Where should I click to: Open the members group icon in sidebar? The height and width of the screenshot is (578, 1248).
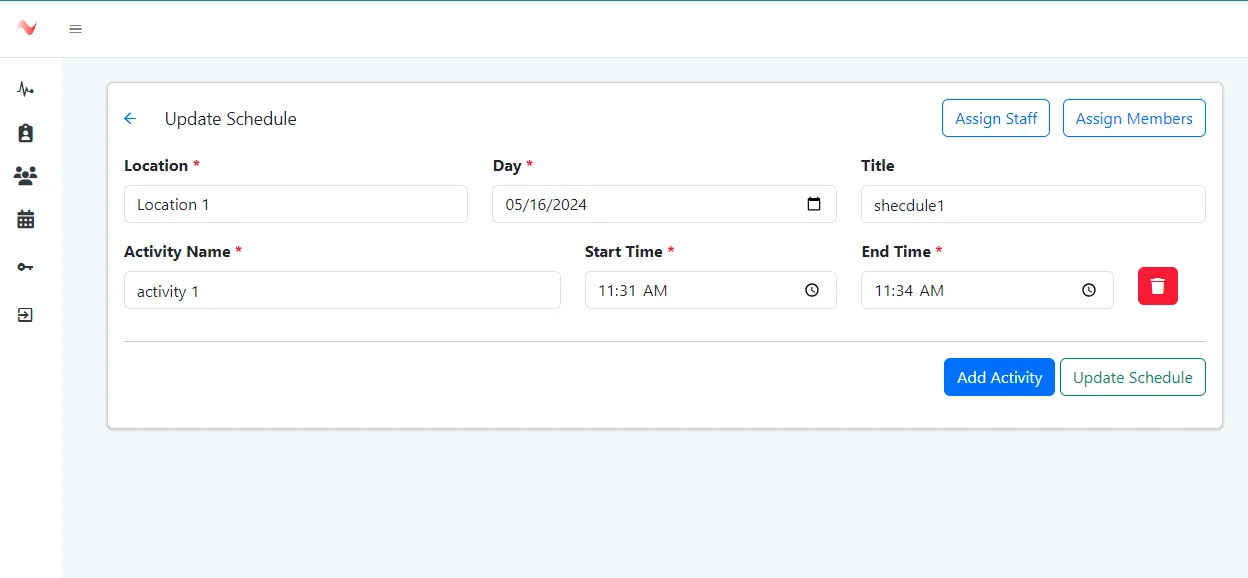[x=26, y=176]
